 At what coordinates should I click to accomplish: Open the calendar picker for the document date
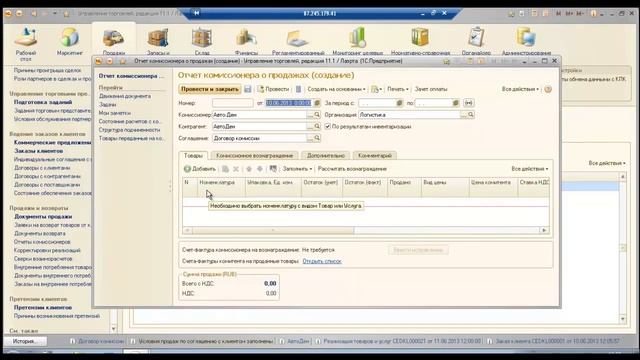(x=317, y=103)
